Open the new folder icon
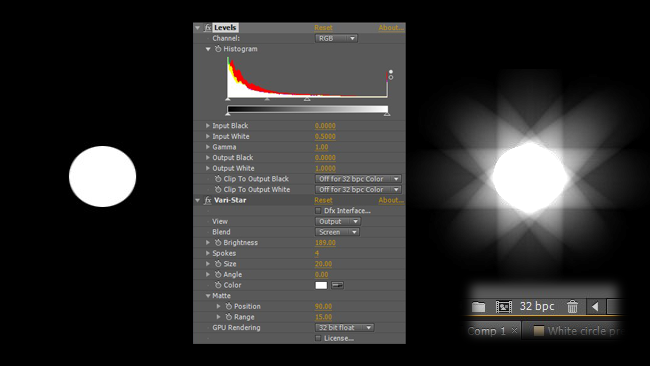Viewport: 650px width, 366px height. [x=478, y=307]
